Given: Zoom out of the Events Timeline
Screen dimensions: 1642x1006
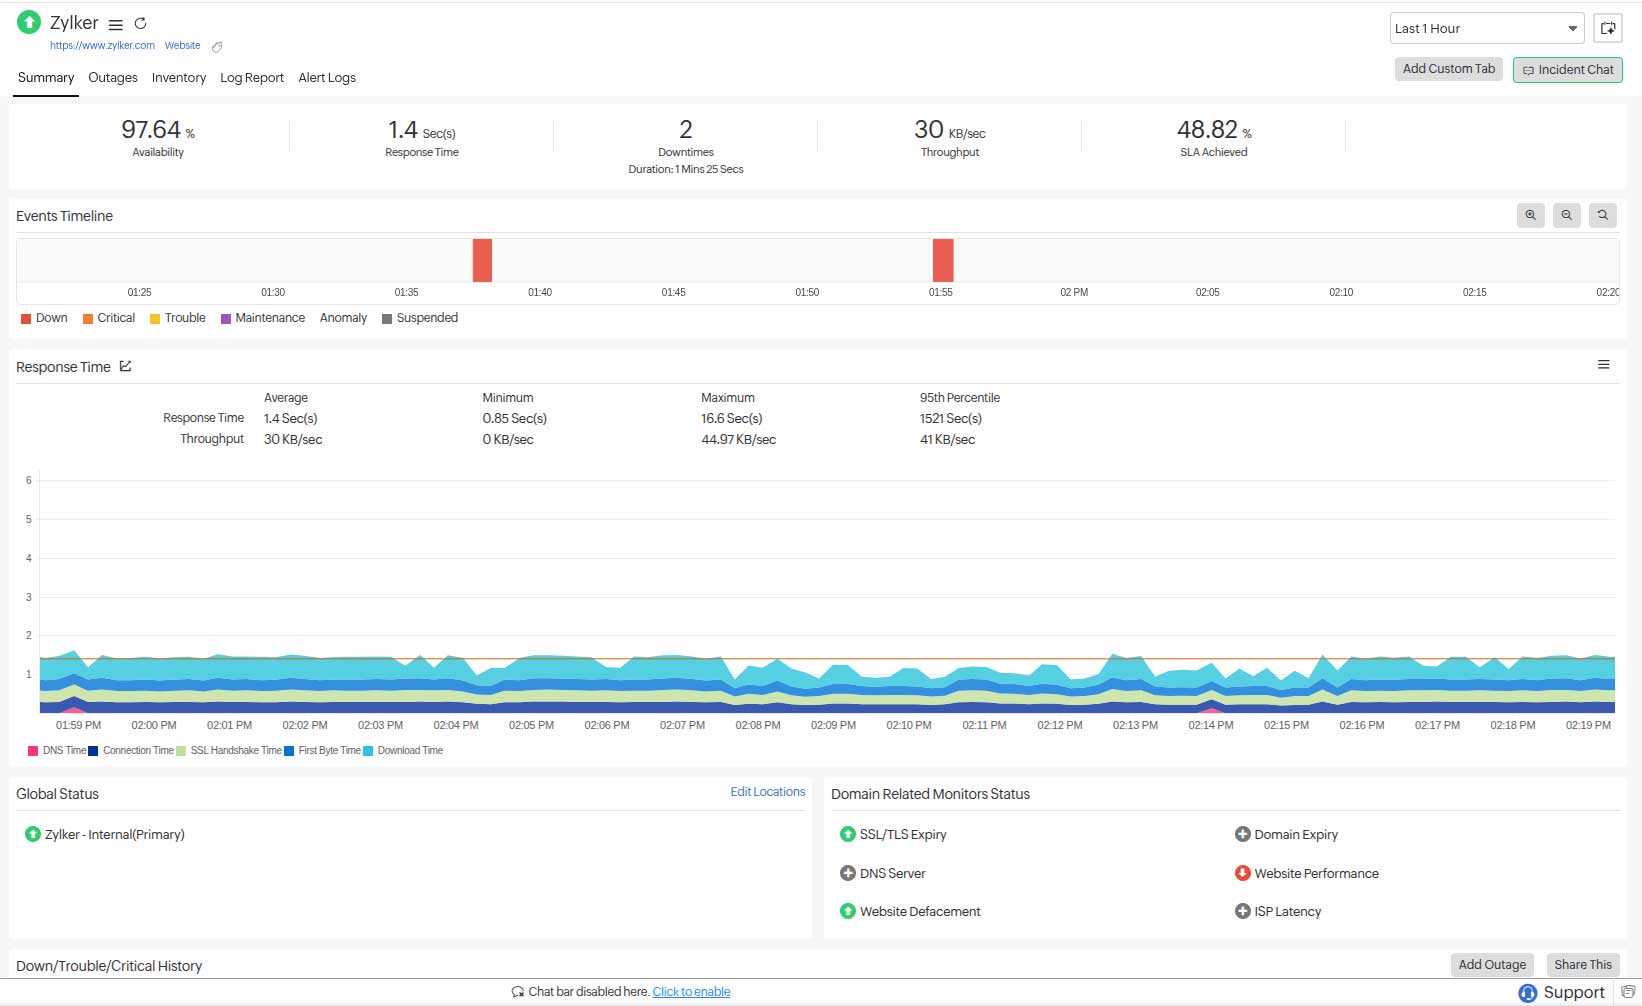Looking at the screenshot, I should [x=1566, y=215].
